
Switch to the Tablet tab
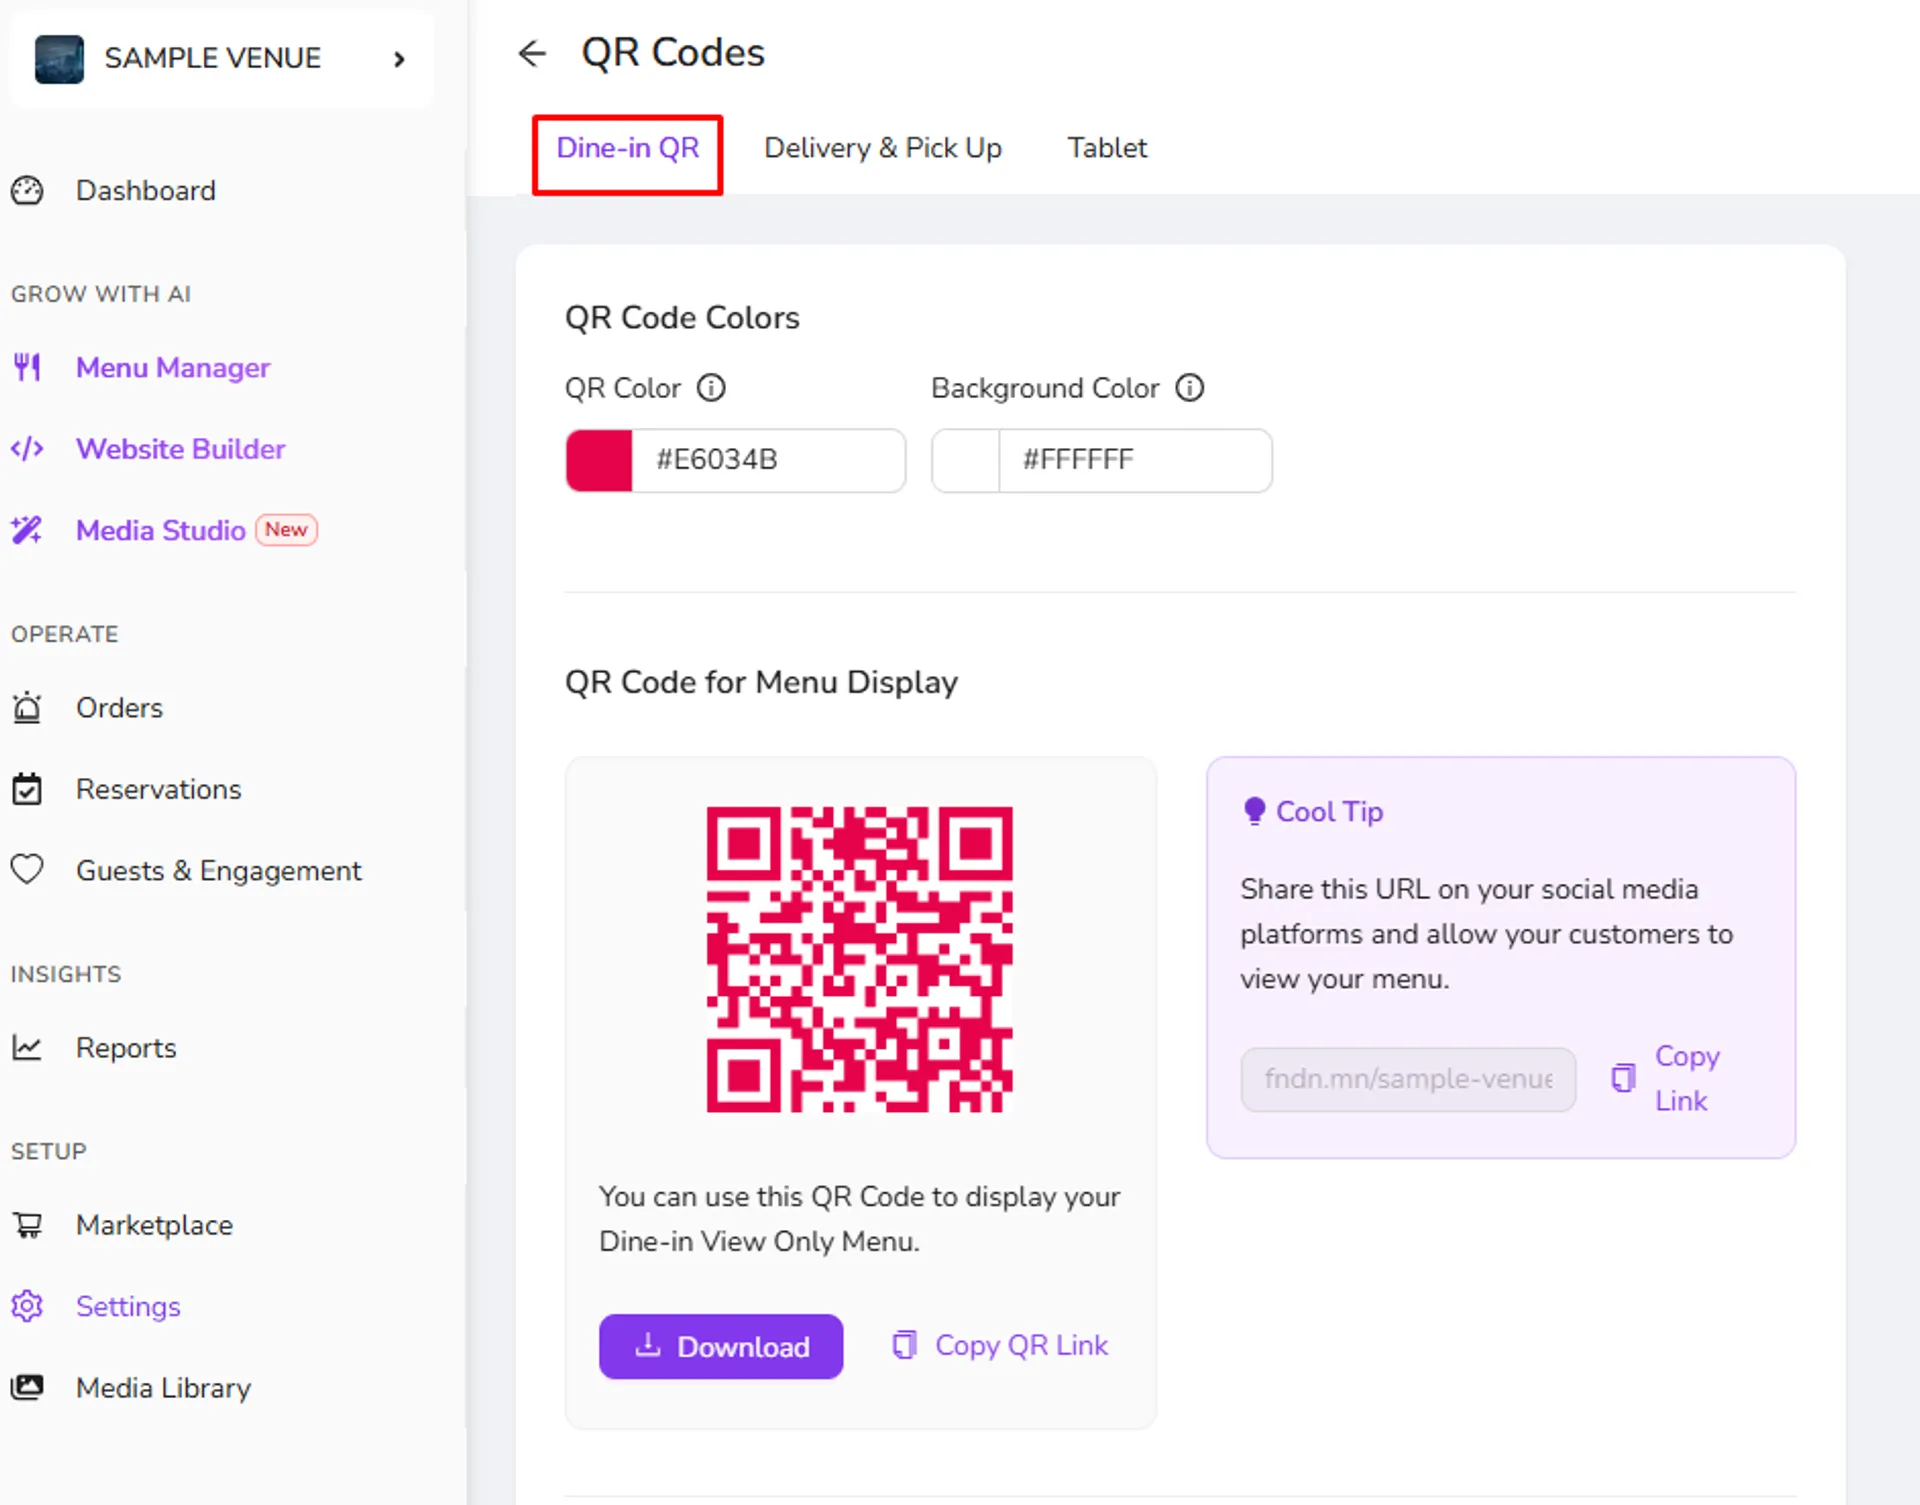click(x=1107, y=148)
